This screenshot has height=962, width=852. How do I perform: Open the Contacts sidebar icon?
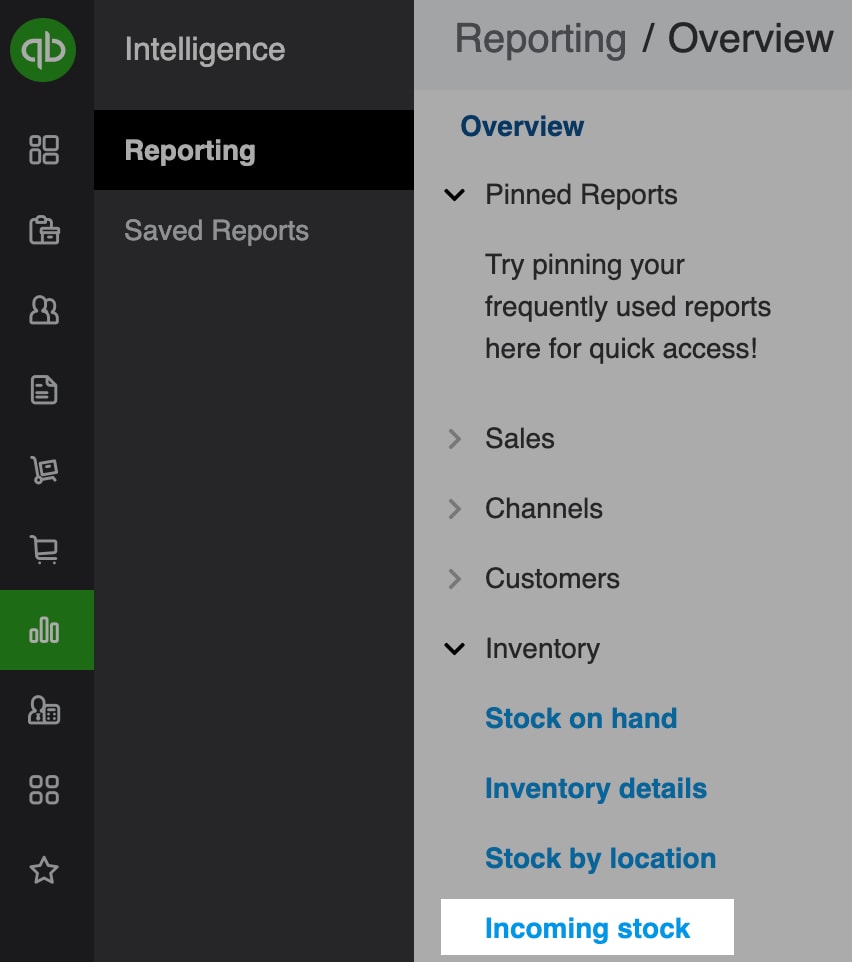pyautogui.click(x=44, y=310)
